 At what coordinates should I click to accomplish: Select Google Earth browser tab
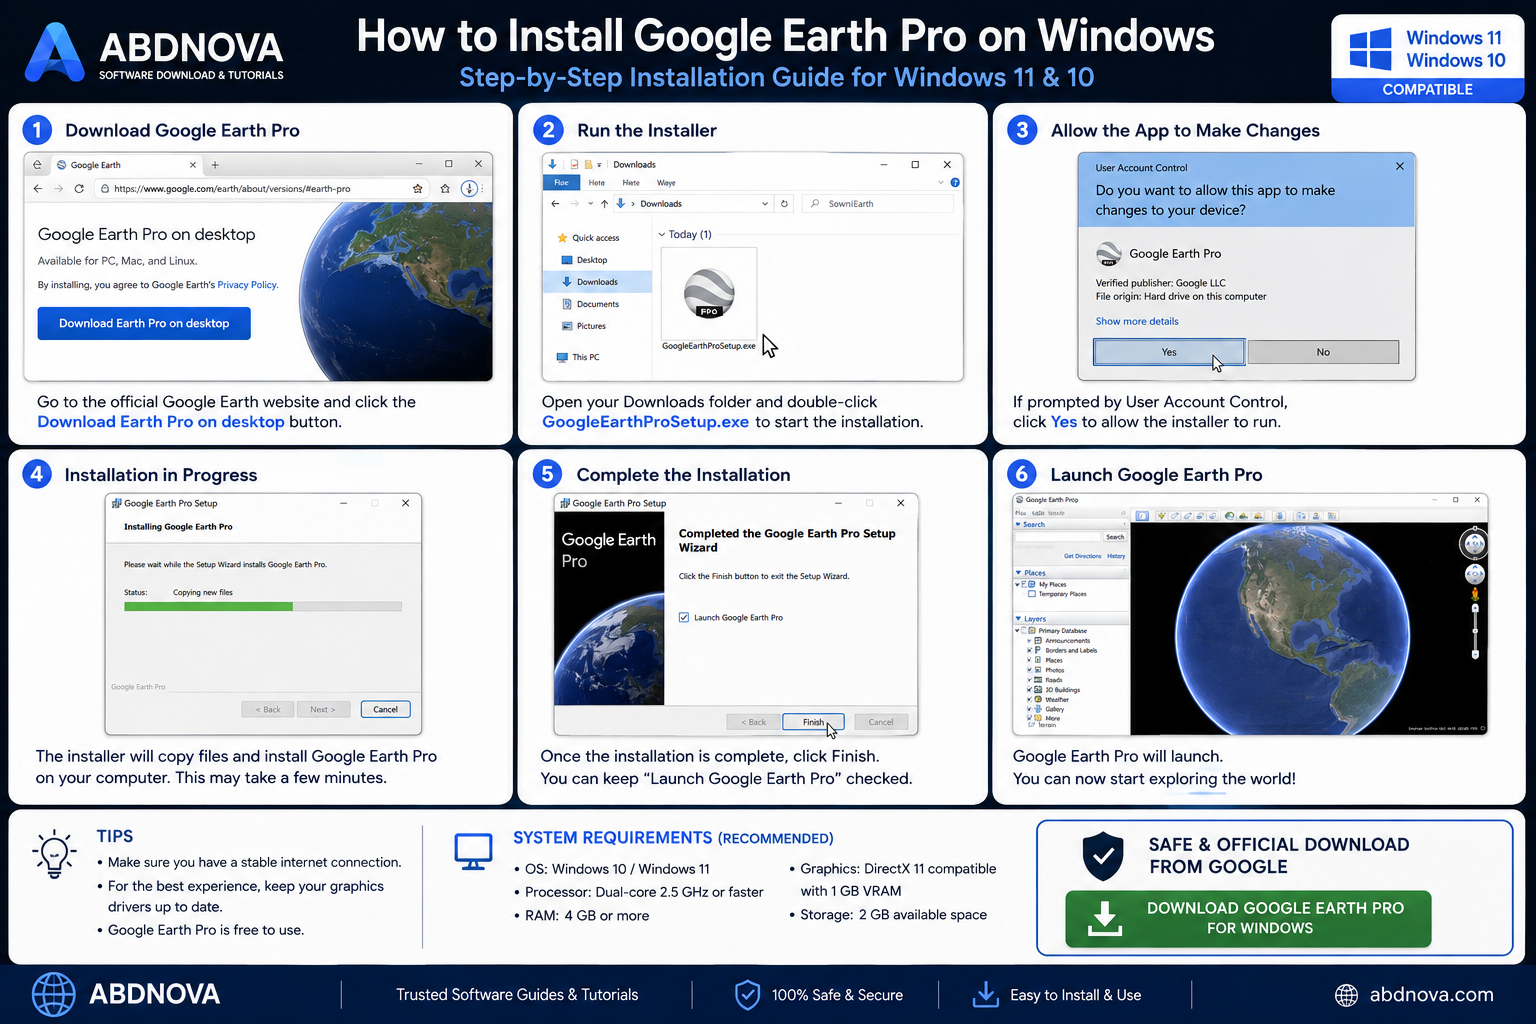[x=127, y=165]
